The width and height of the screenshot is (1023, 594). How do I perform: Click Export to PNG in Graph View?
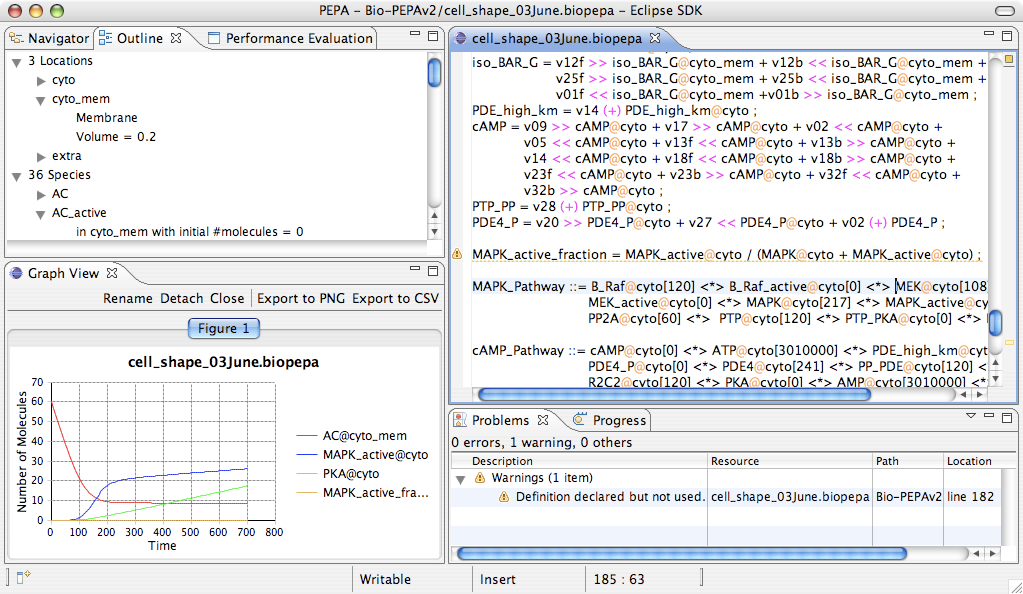click(301, 298)
